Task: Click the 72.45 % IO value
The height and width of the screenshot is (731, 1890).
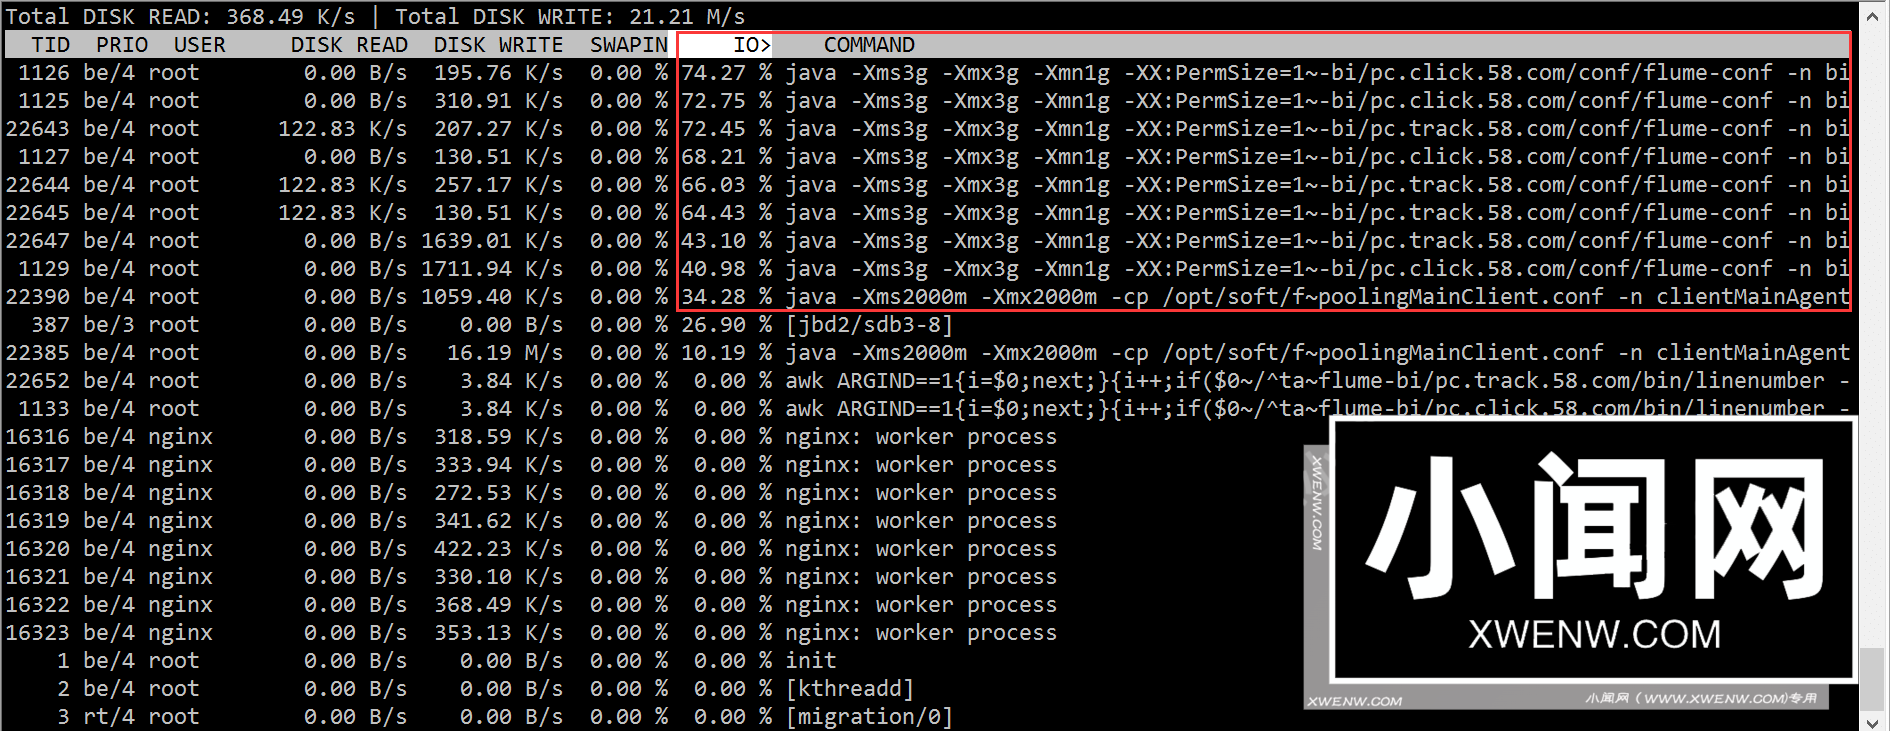Action: pos(727,129)
